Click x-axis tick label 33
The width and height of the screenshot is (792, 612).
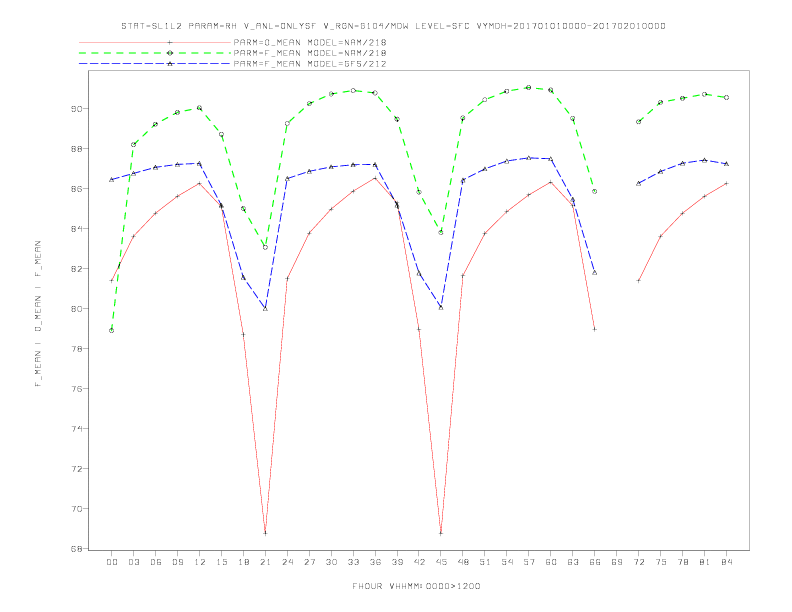[x=353, y=562]
